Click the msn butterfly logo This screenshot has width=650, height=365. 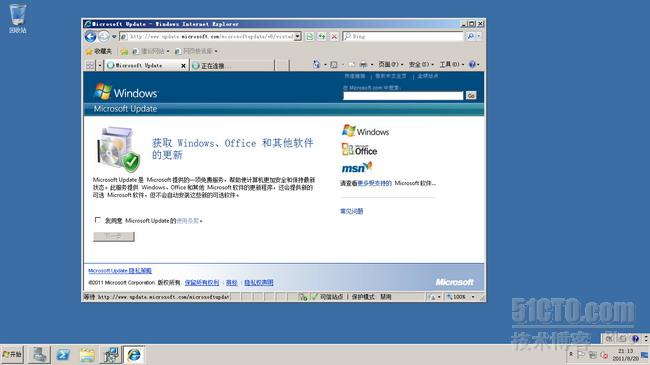pyautogui.click(x=357, y=167)
